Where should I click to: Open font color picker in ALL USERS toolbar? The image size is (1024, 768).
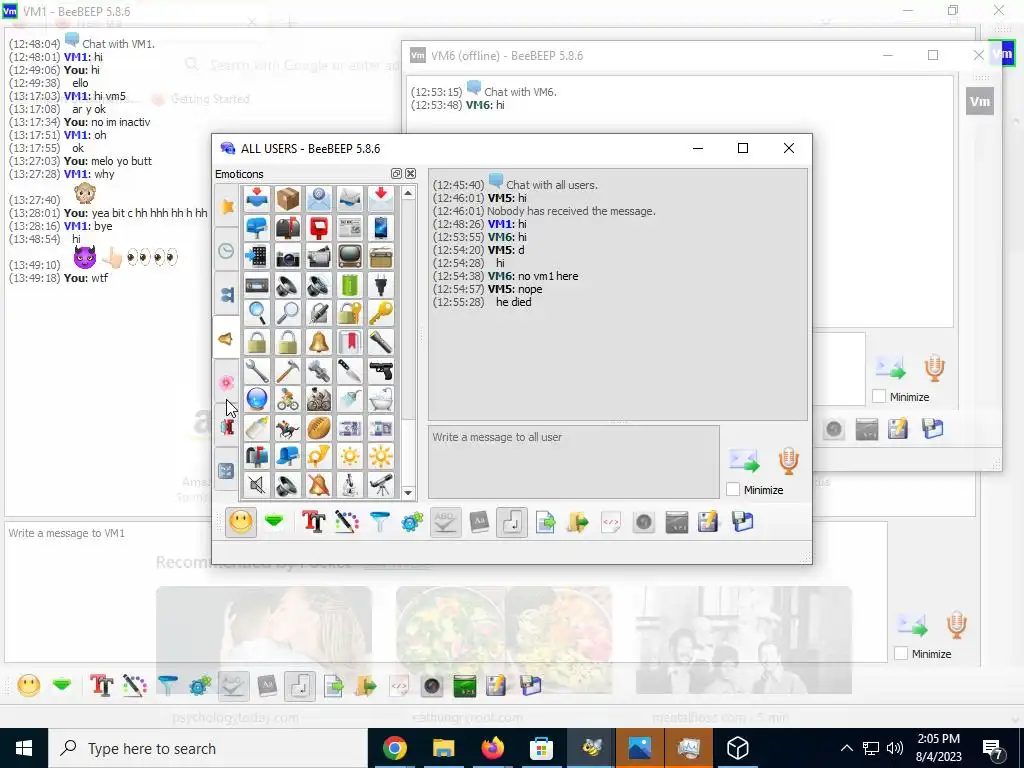(347, 522)
